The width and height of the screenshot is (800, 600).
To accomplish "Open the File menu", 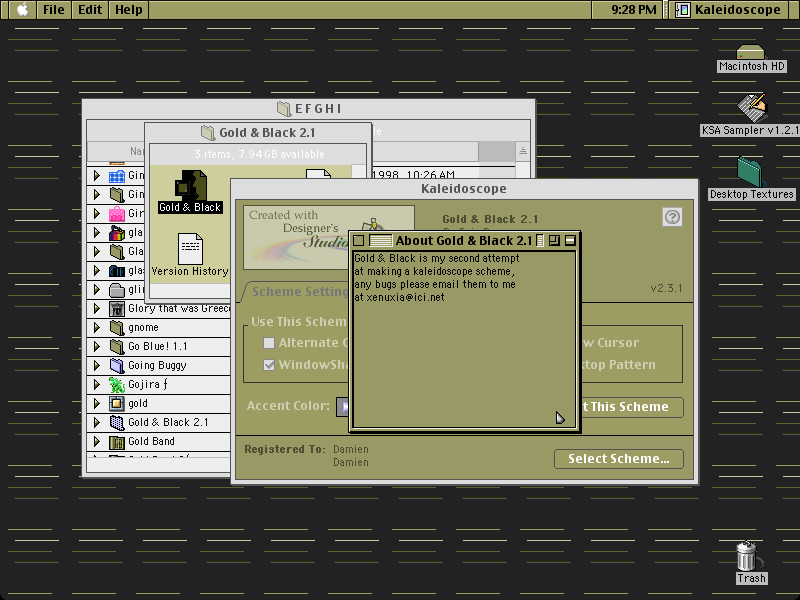I will pos(54,10).
